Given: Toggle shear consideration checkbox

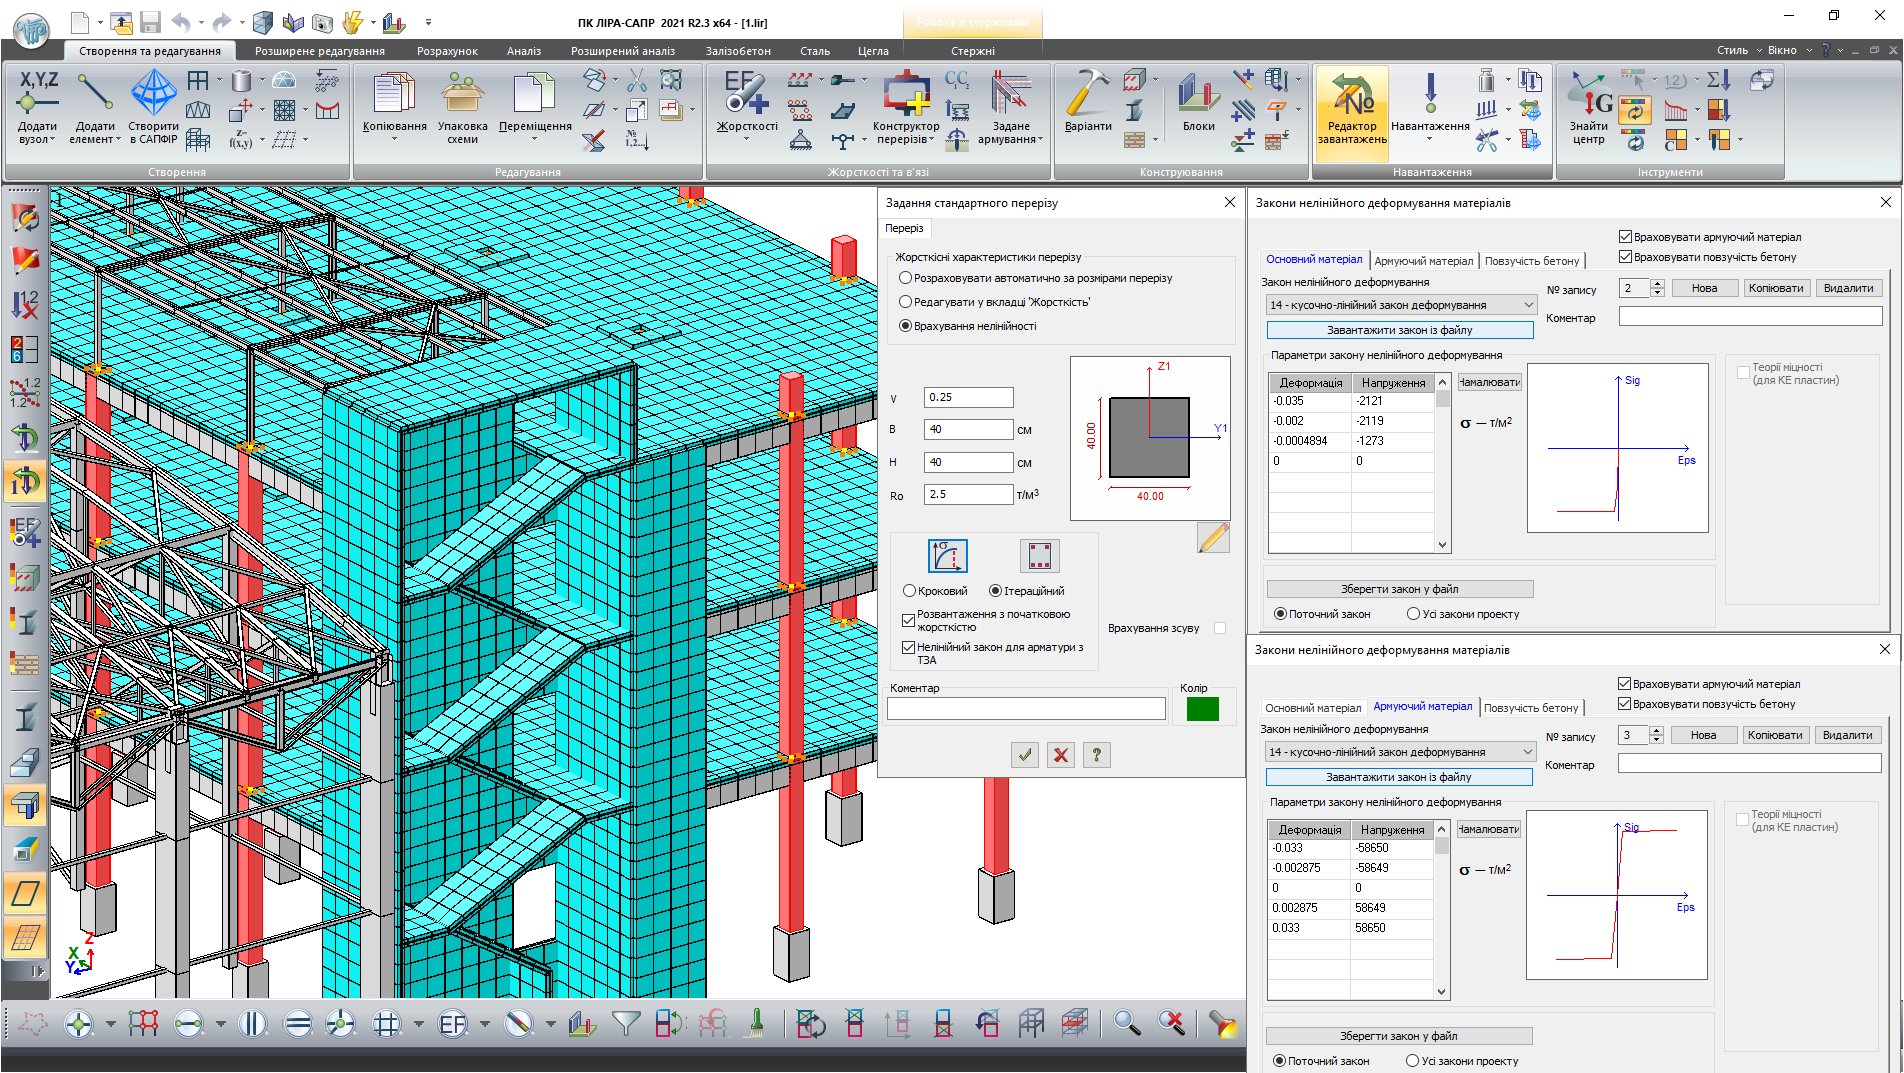Looking at the screenshot, I should tap(1220, 628).
